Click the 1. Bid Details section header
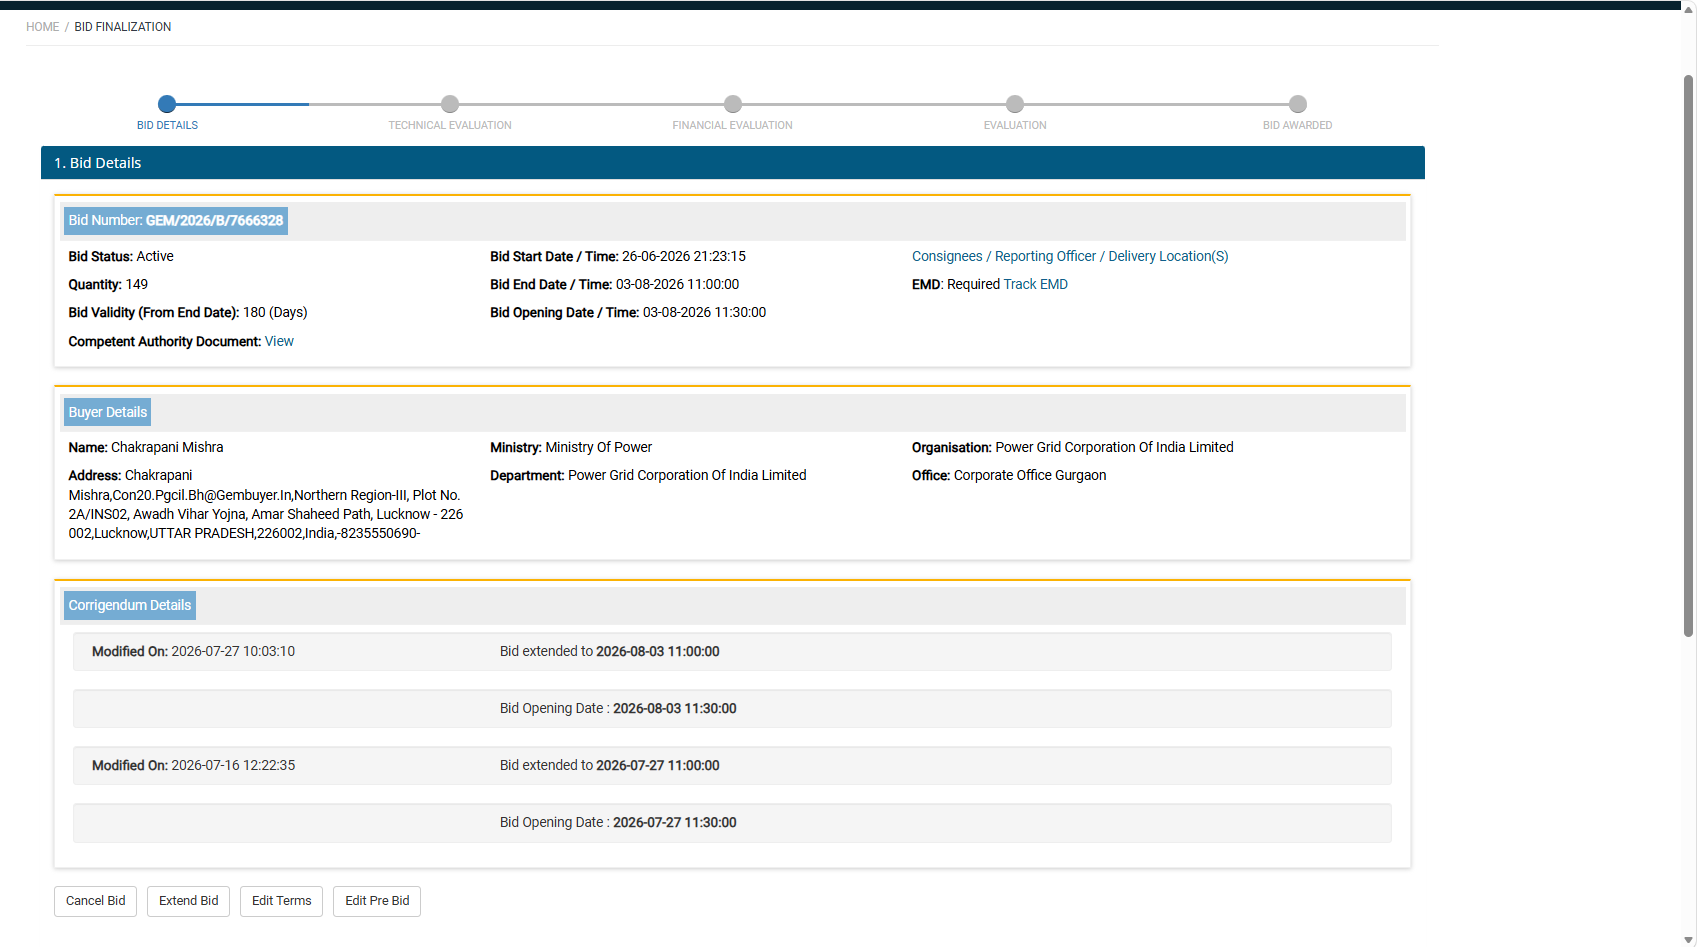1699x947 pixels. click(733, 163)
